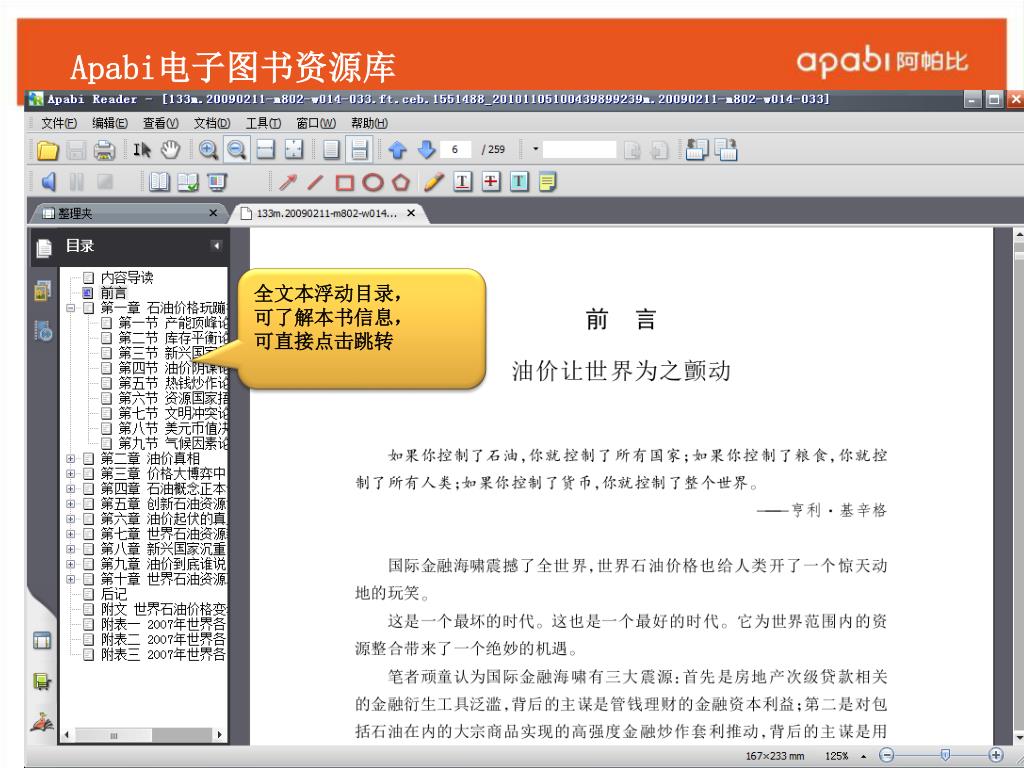Viewport: 1024px width, 768px height.
Task: Switch to continuous page layout
Action: (x=359, y=150)
